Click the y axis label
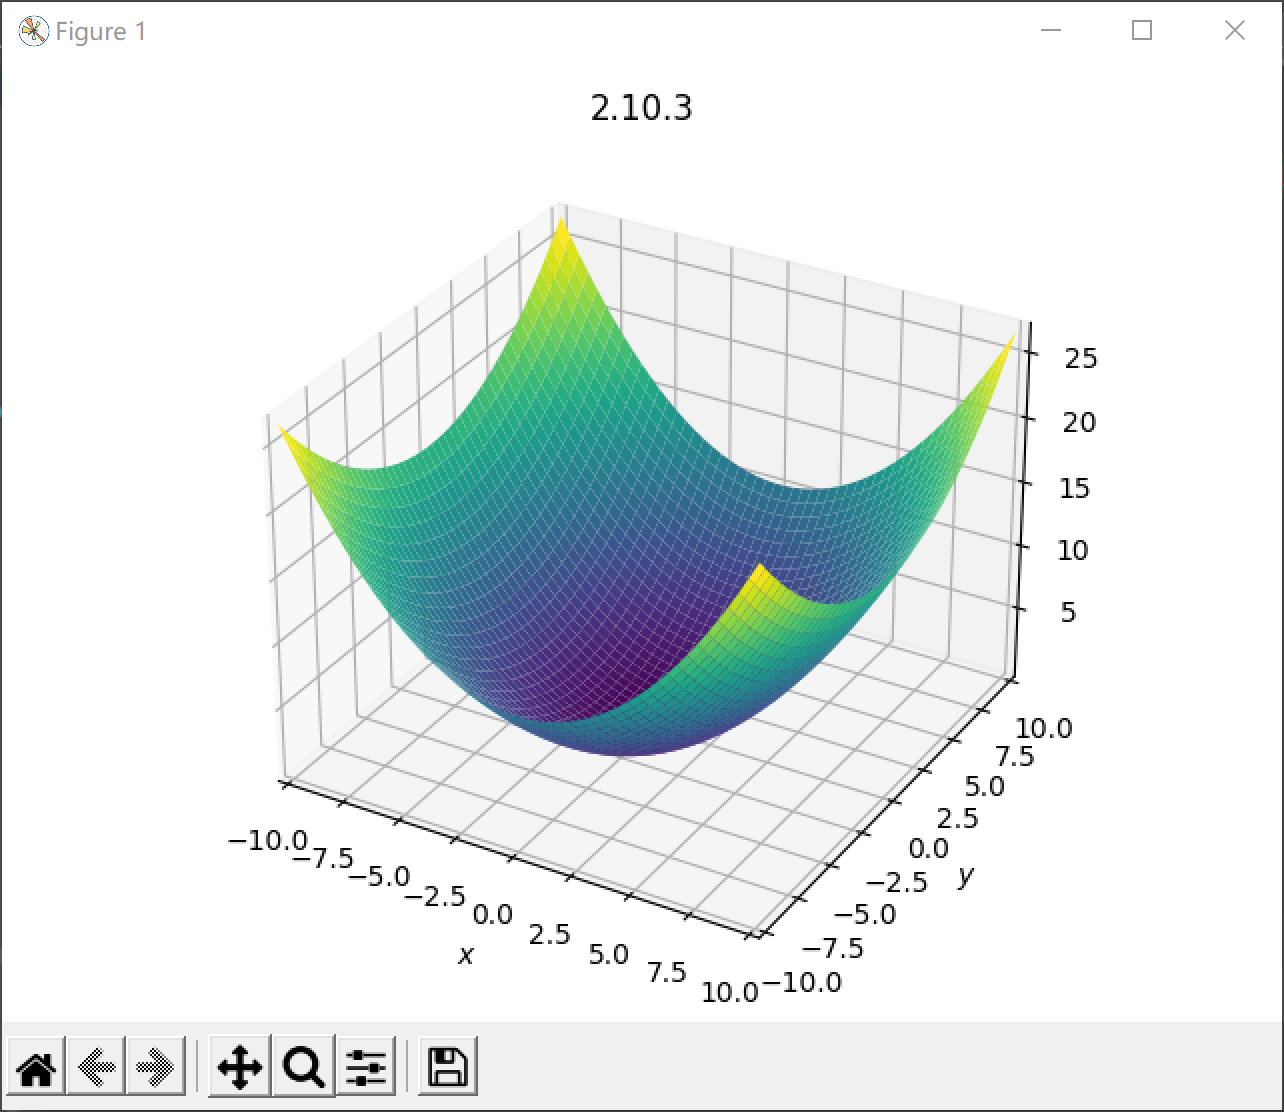 [965, 877]
